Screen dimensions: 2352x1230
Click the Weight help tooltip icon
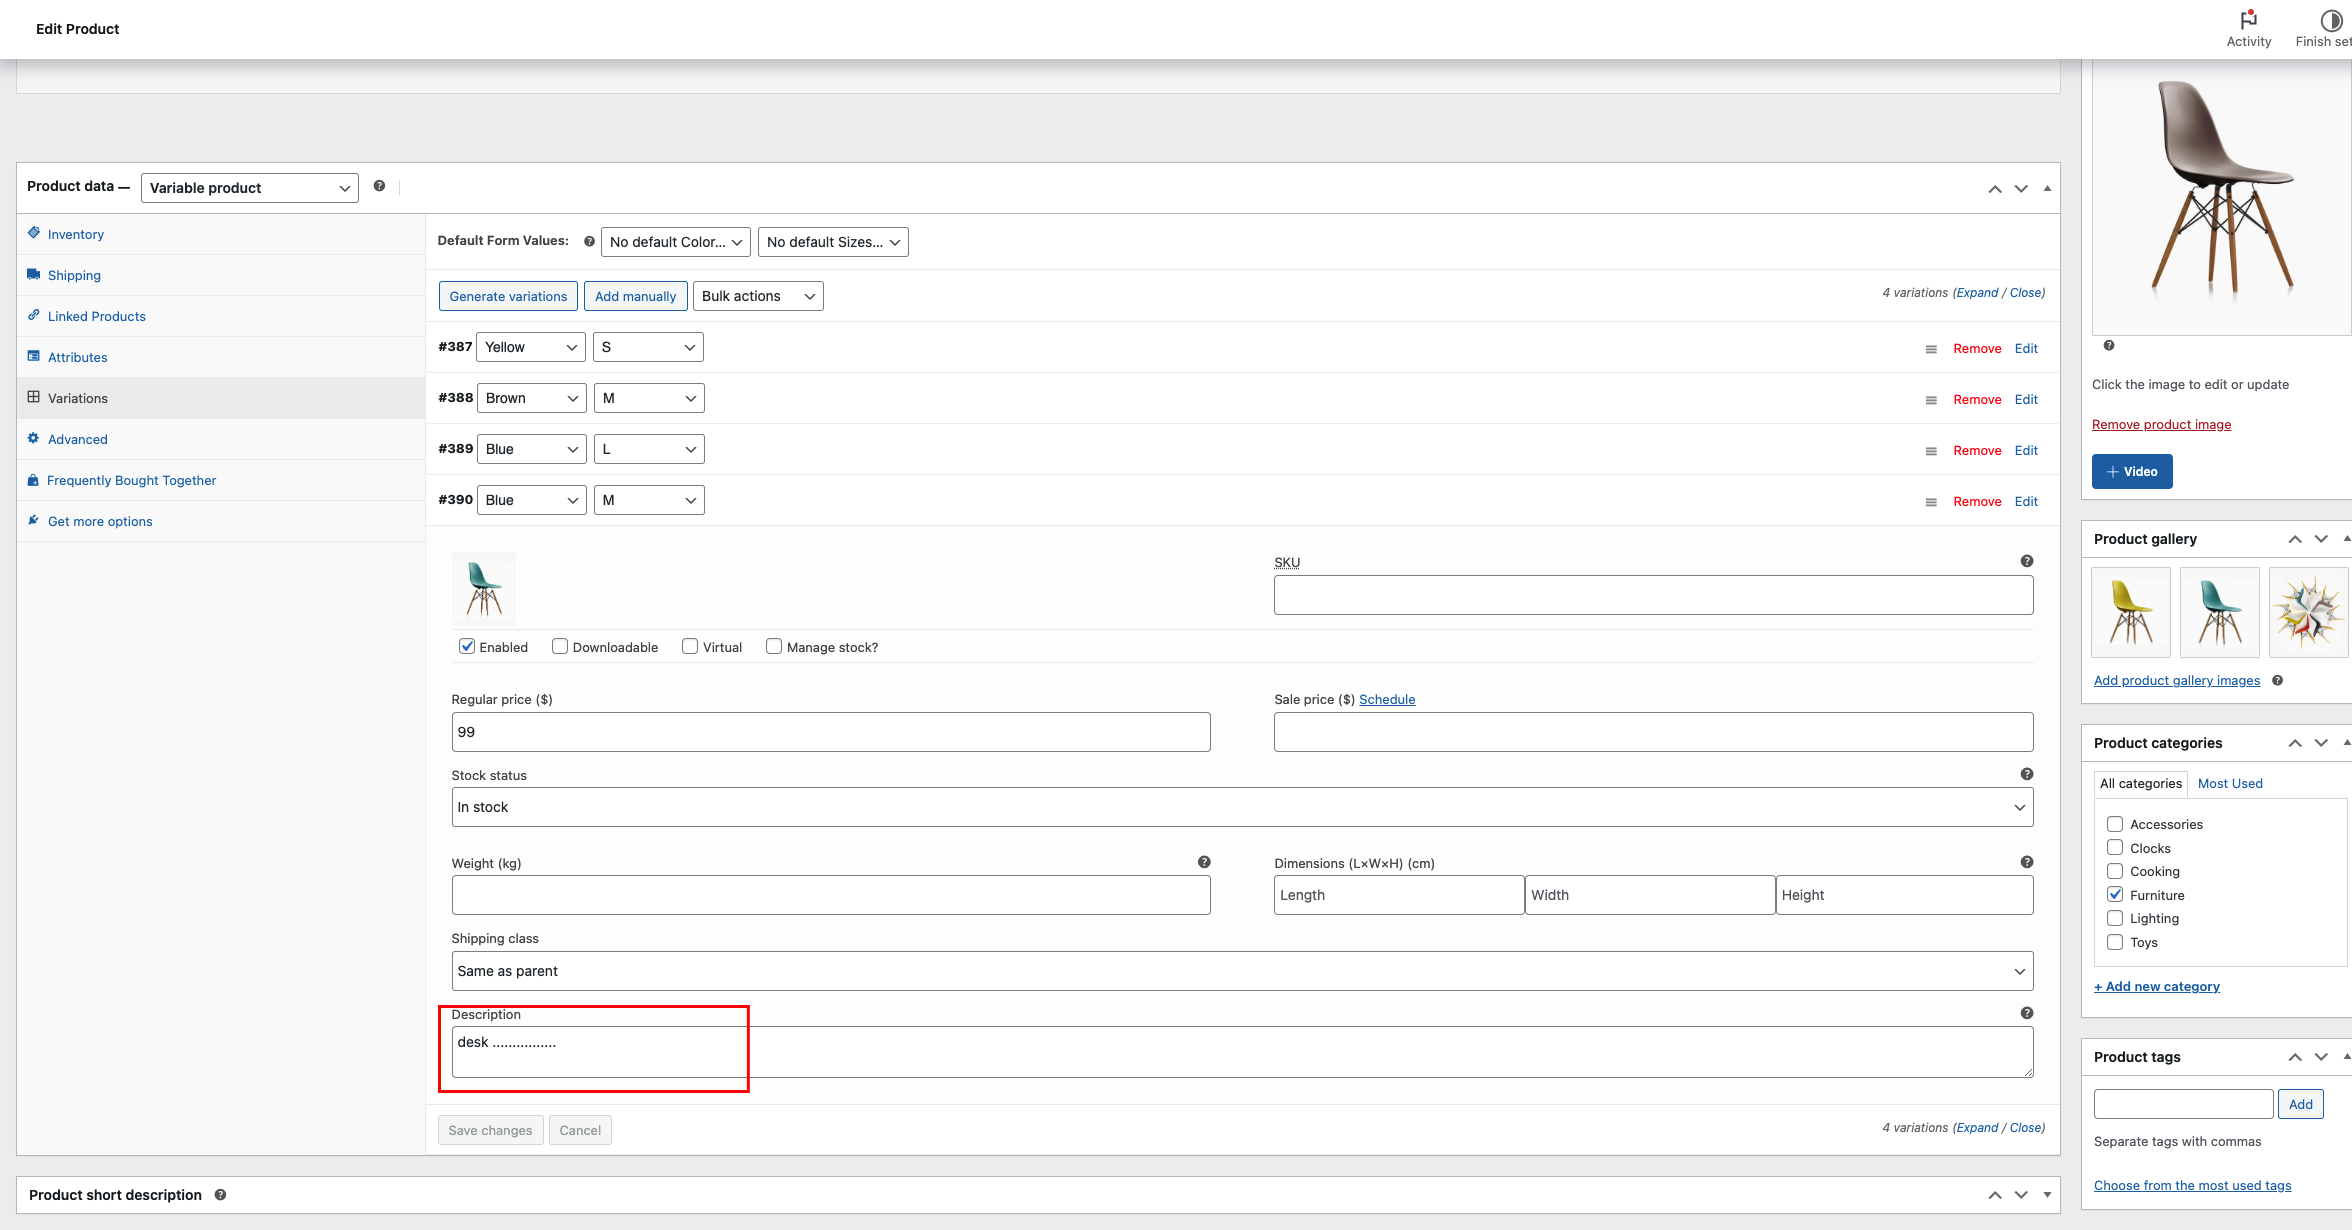click(1204, 862)
